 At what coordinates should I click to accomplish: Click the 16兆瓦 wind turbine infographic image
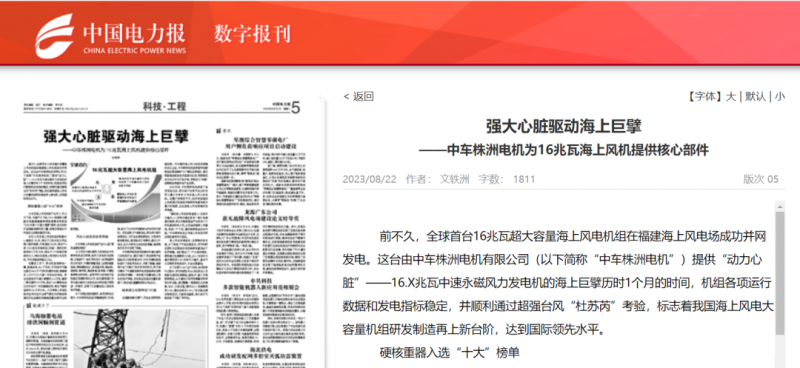click(x=116, y=193)
